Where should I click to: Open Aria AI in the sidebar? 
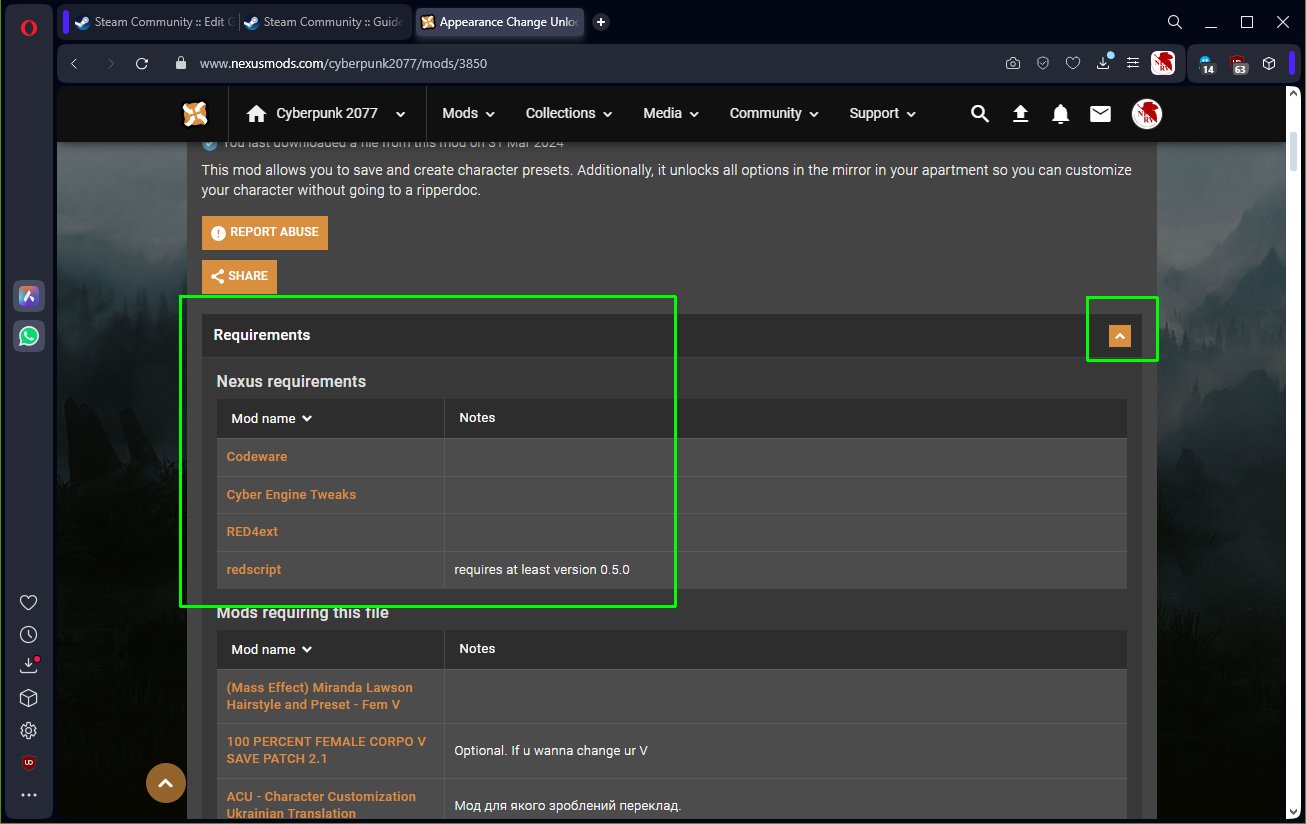tap(29, 296)
